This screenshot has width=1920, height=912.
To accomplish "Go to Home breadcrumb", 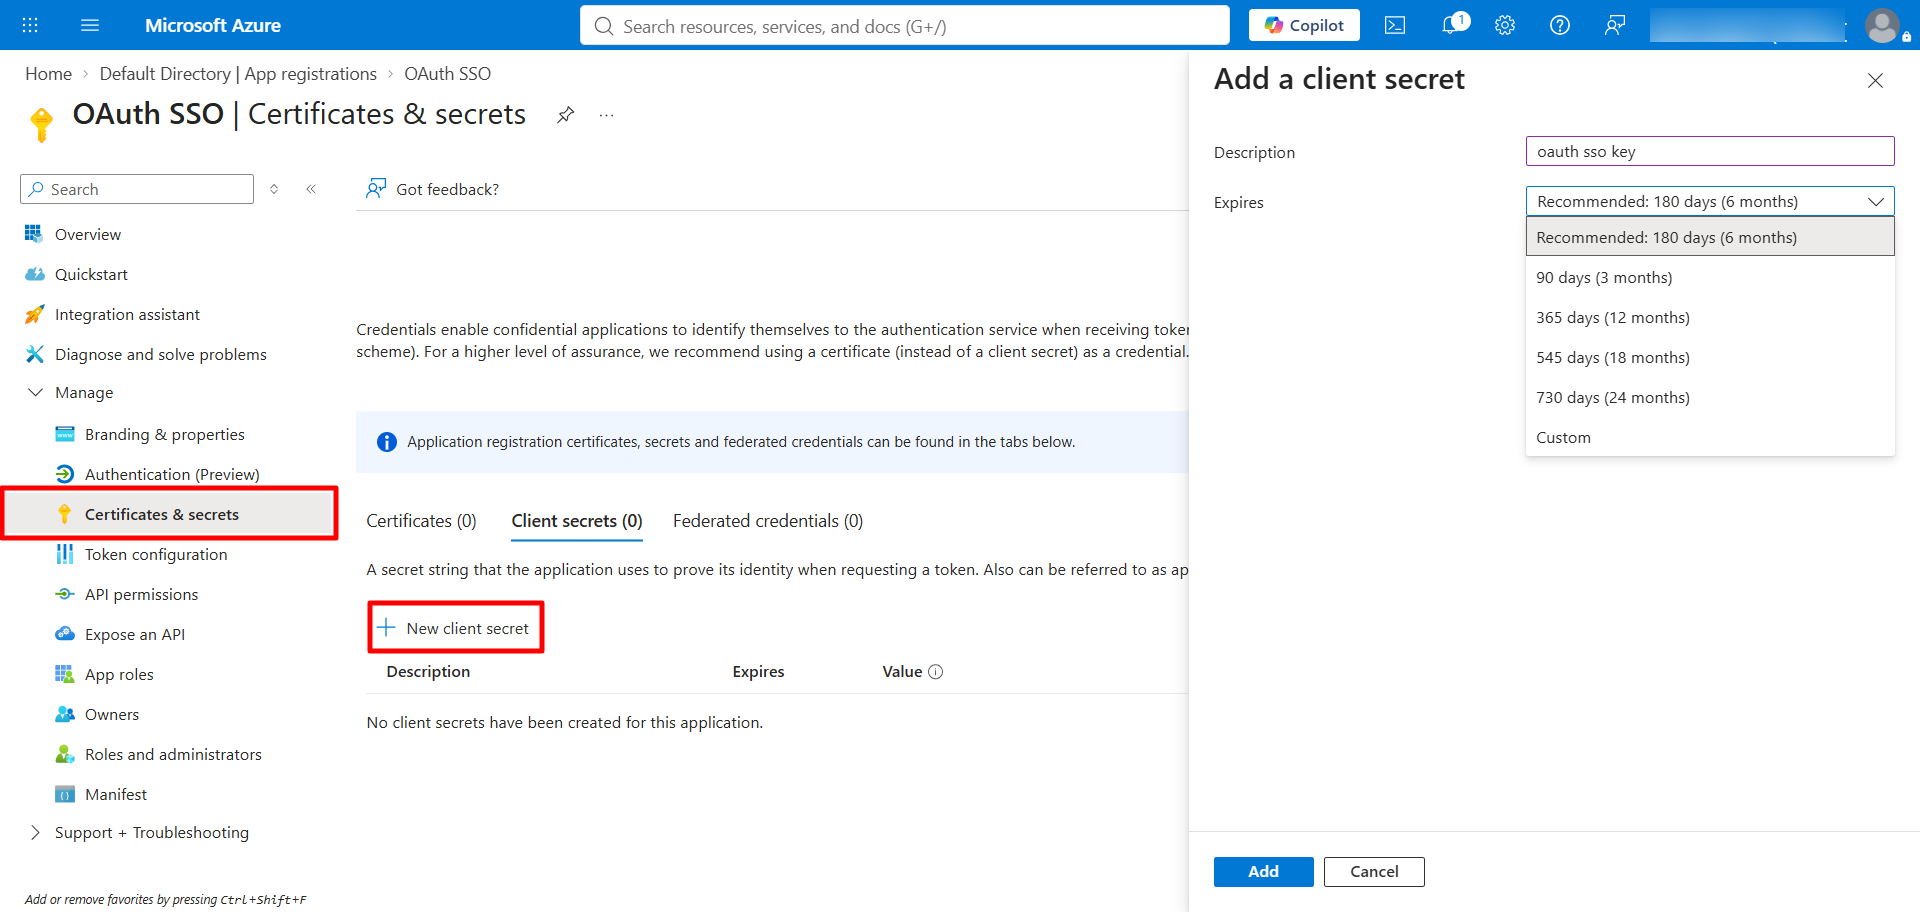I will (48, 74).
